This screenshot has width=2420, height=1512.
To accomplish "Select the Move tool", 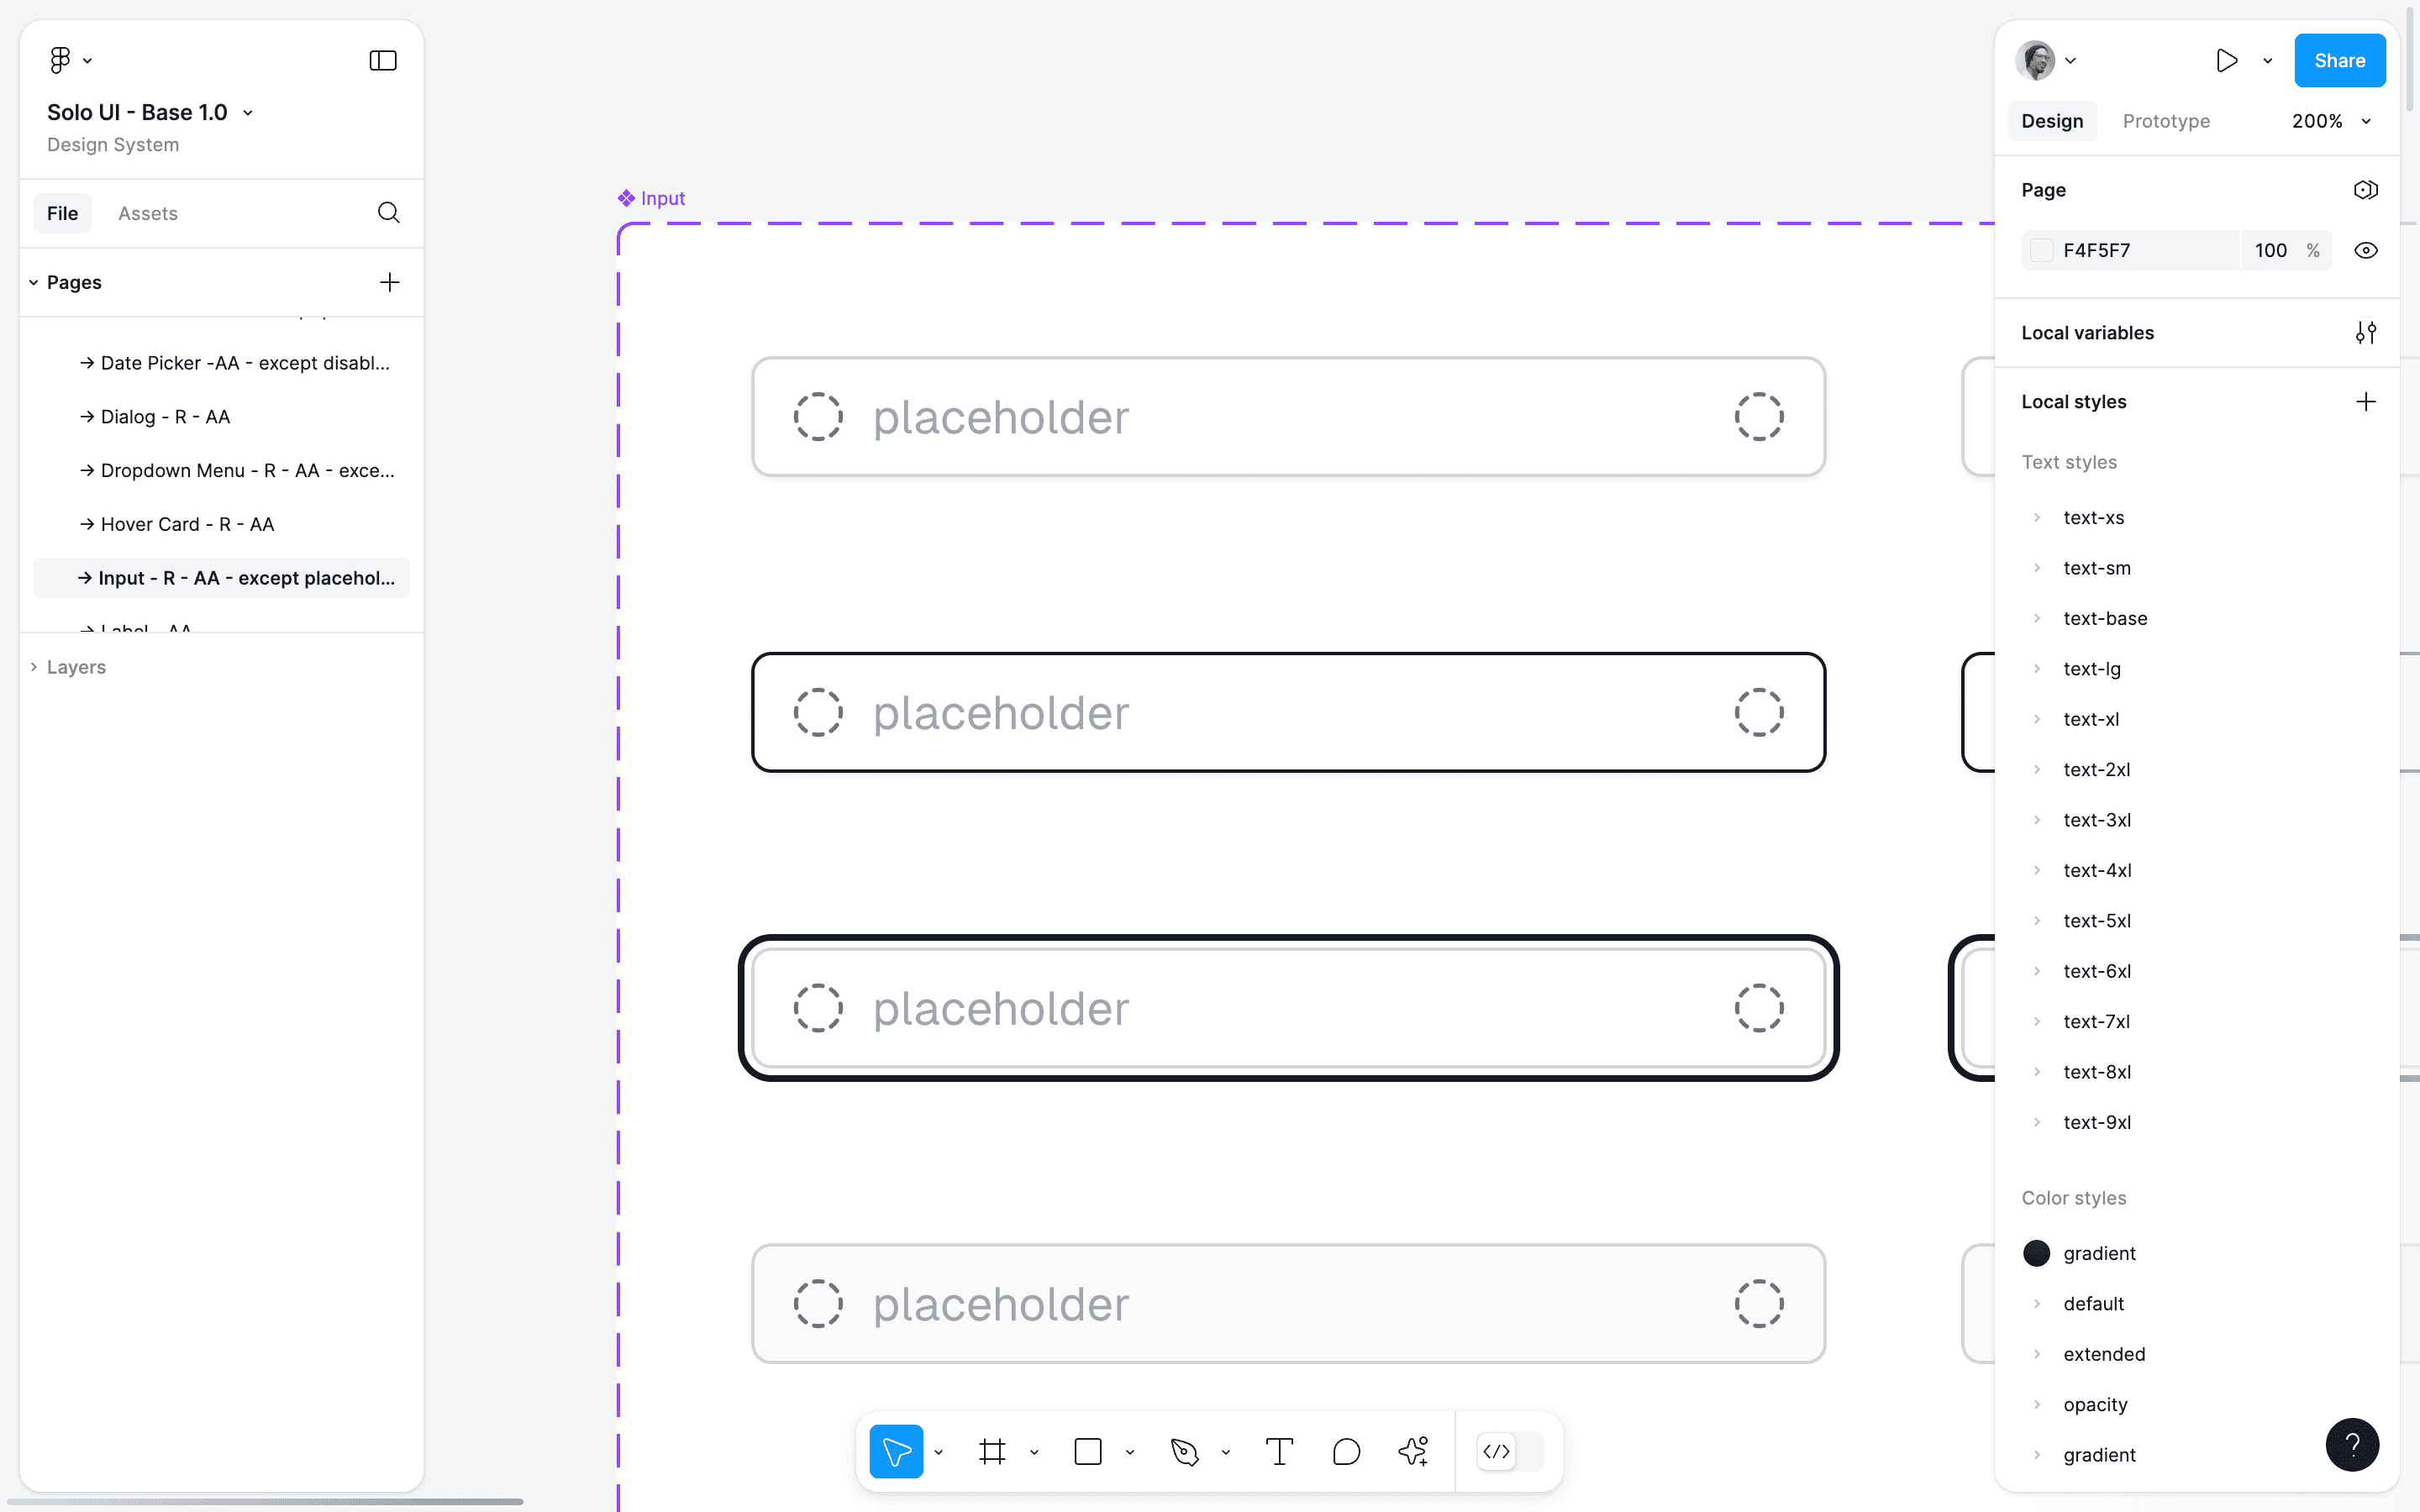I will tap(896, 1451).
